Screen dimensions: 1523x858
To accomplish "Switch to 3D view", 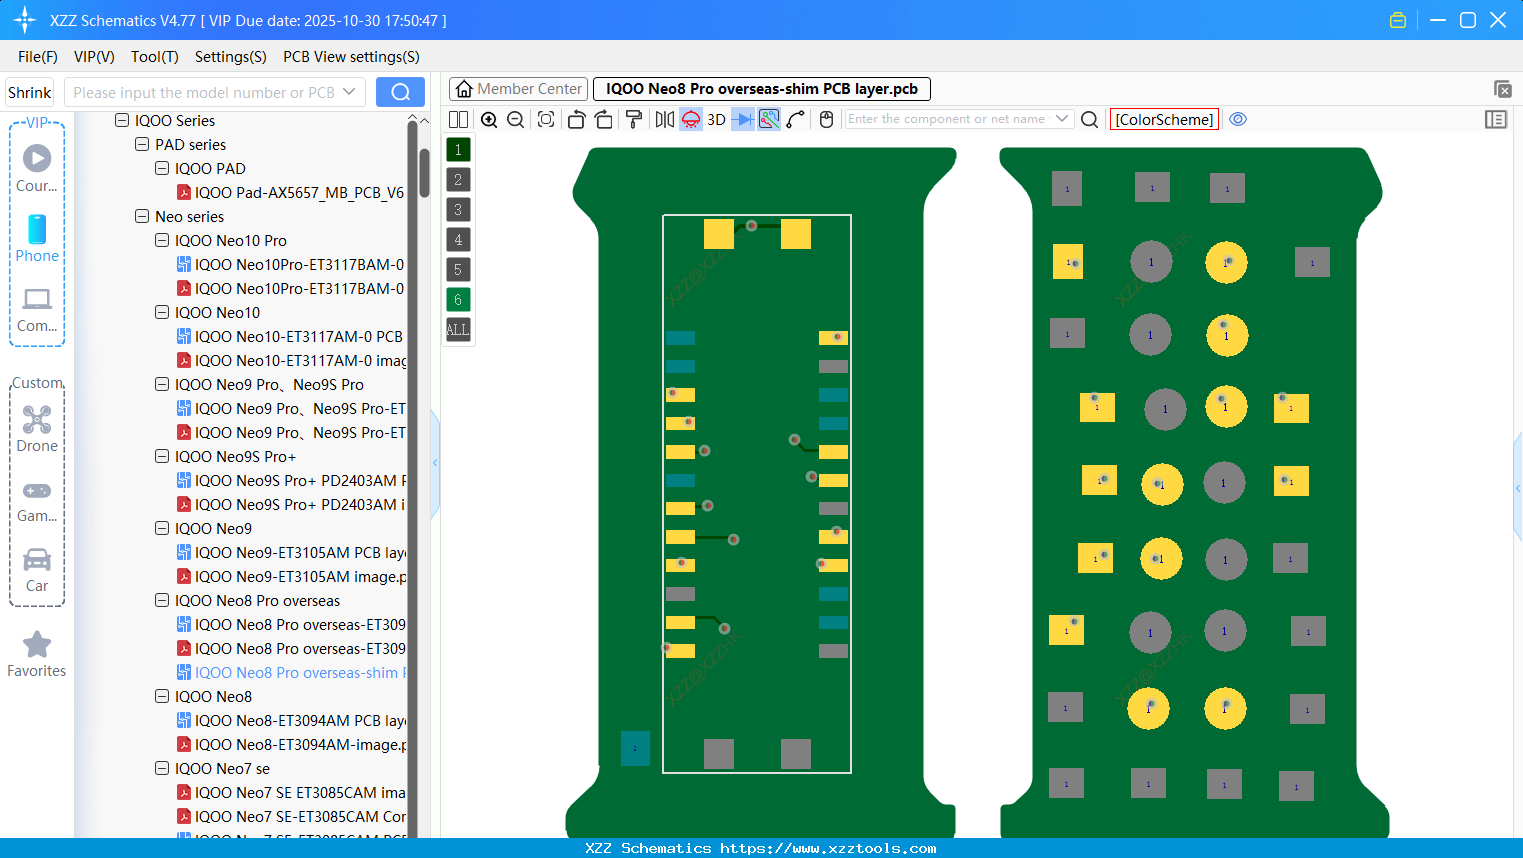I will pos(716,120).
